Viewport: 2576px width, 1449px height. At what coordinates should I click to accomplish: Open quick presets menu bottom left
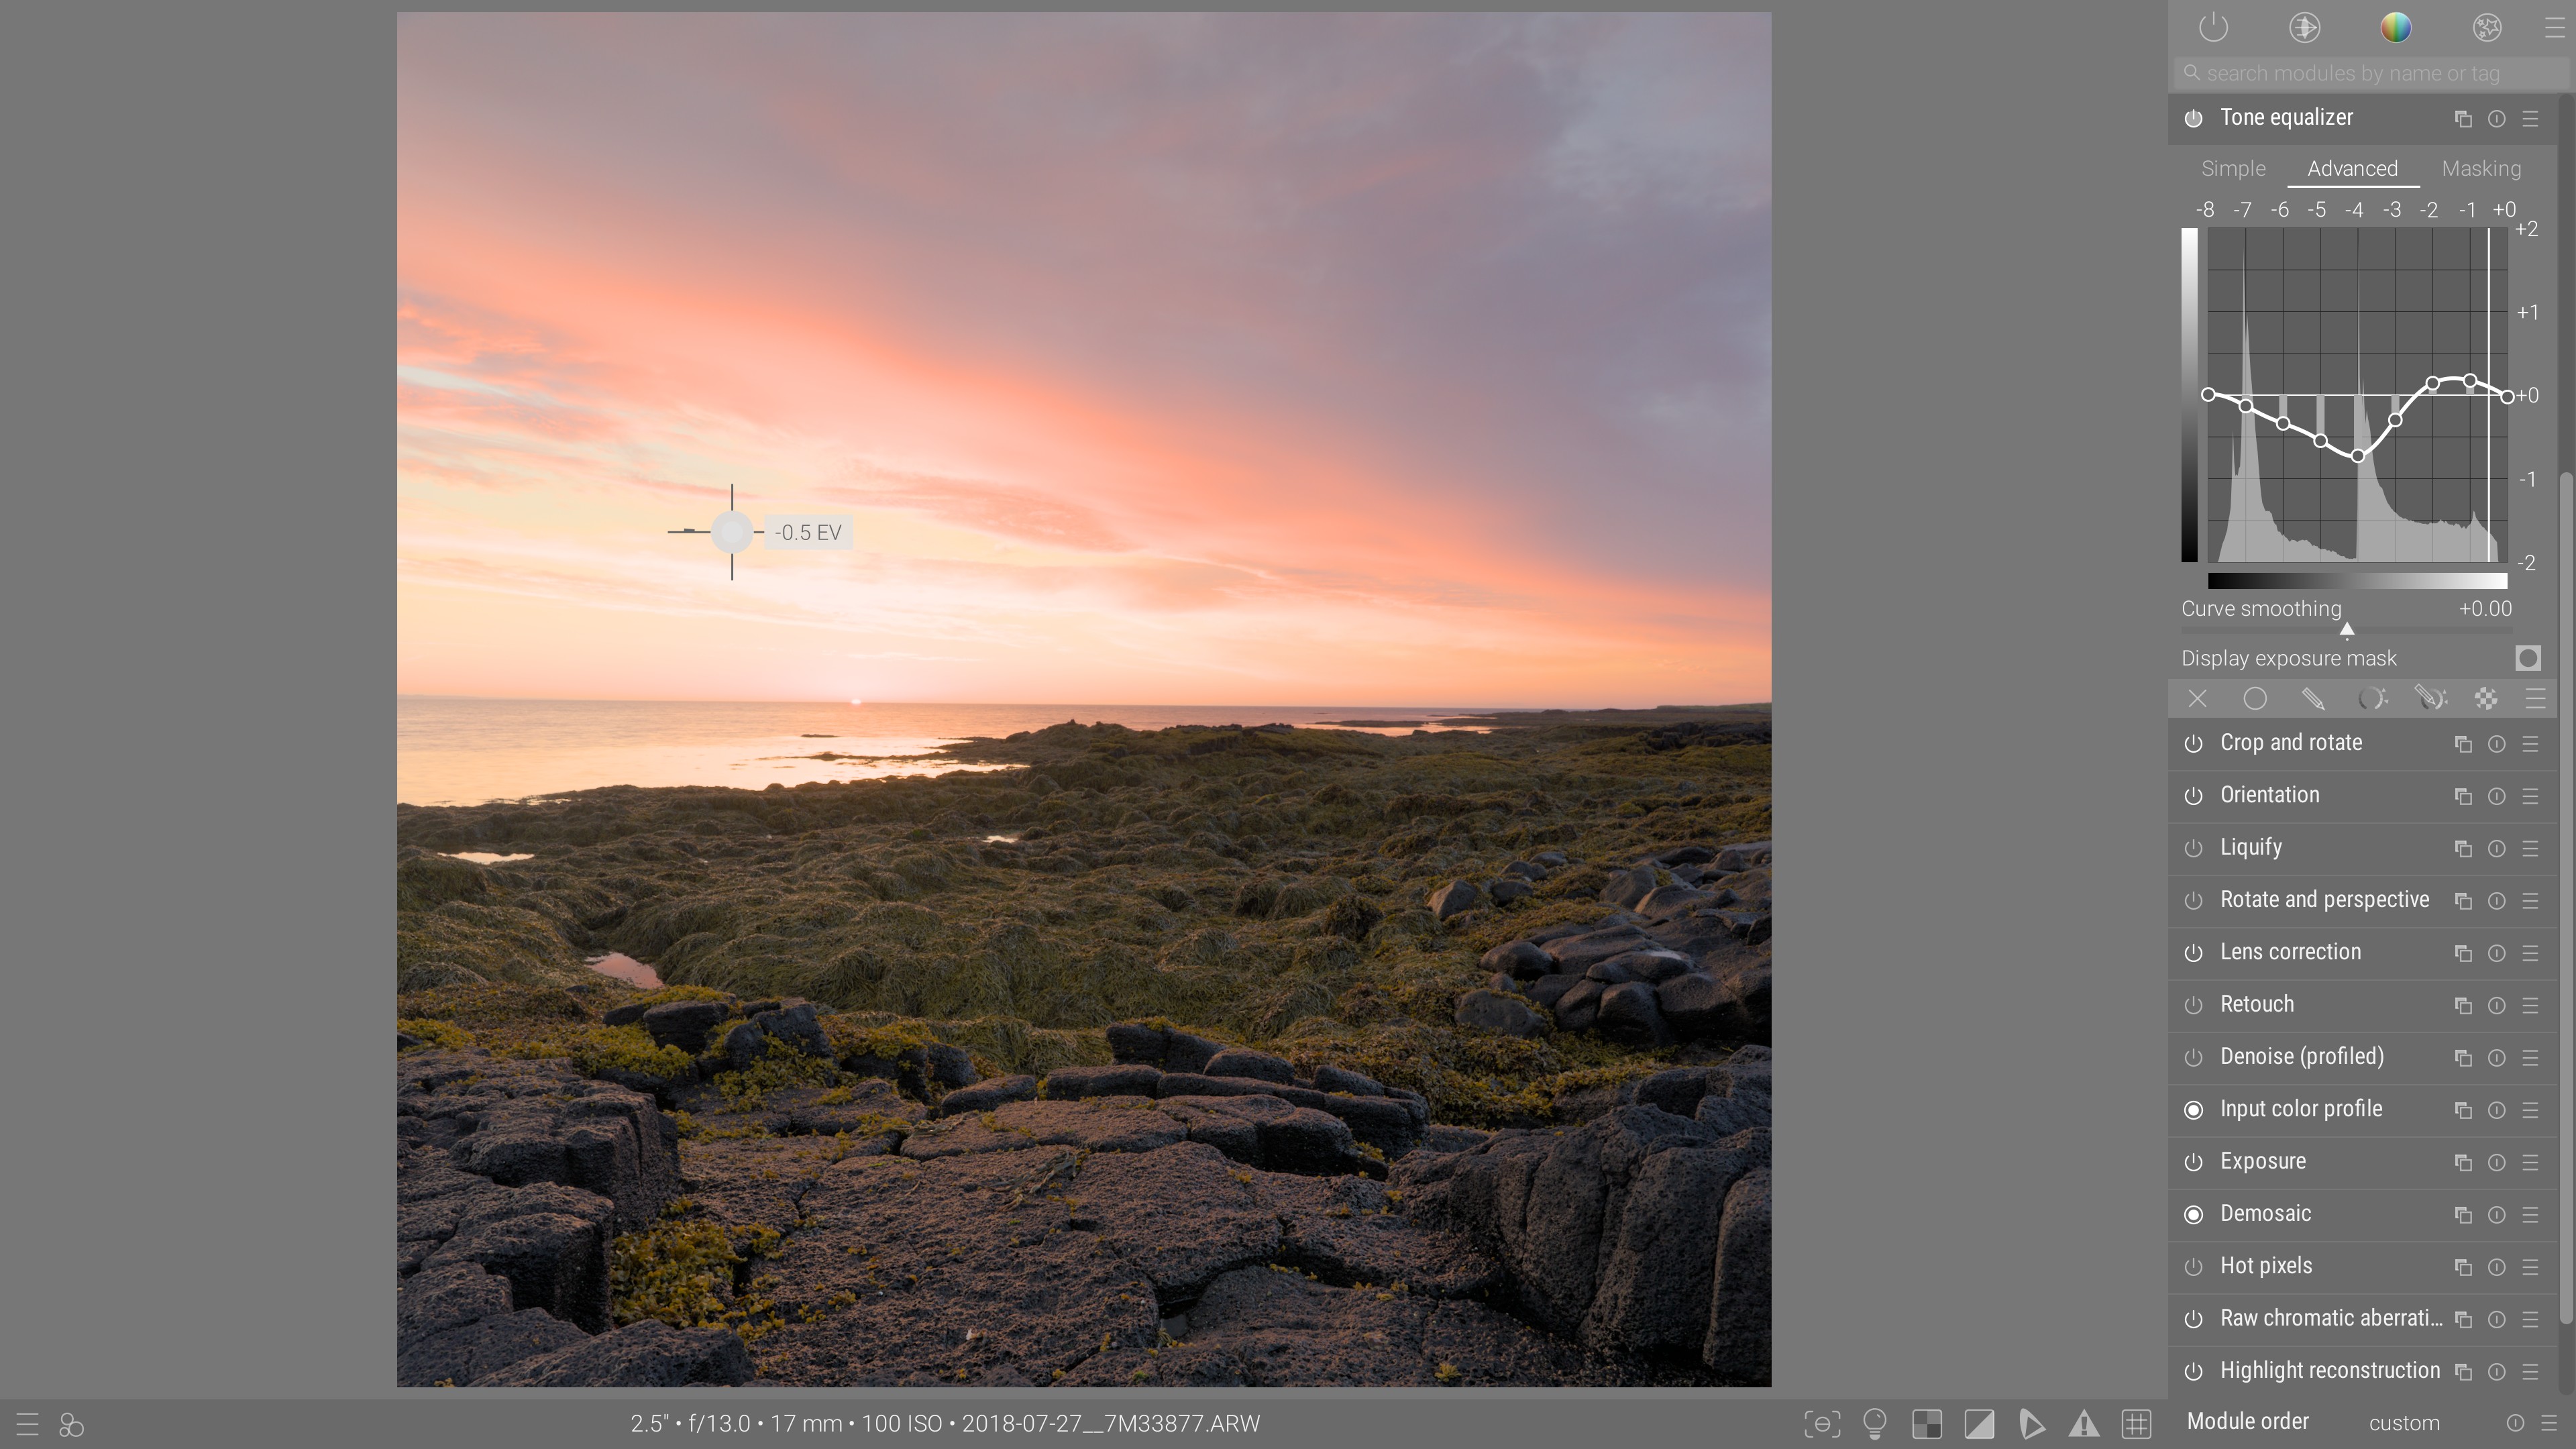27,1424
